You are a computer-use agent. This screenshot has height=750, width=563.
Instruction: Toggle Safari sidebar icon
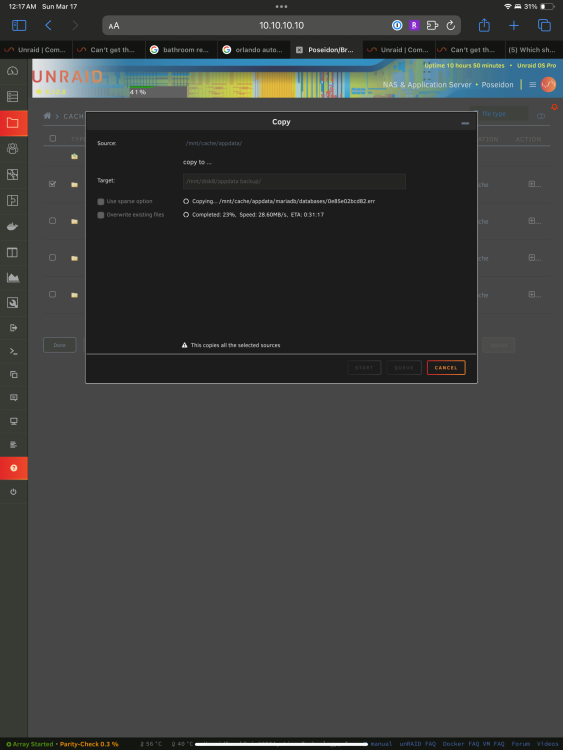[19, 25]
